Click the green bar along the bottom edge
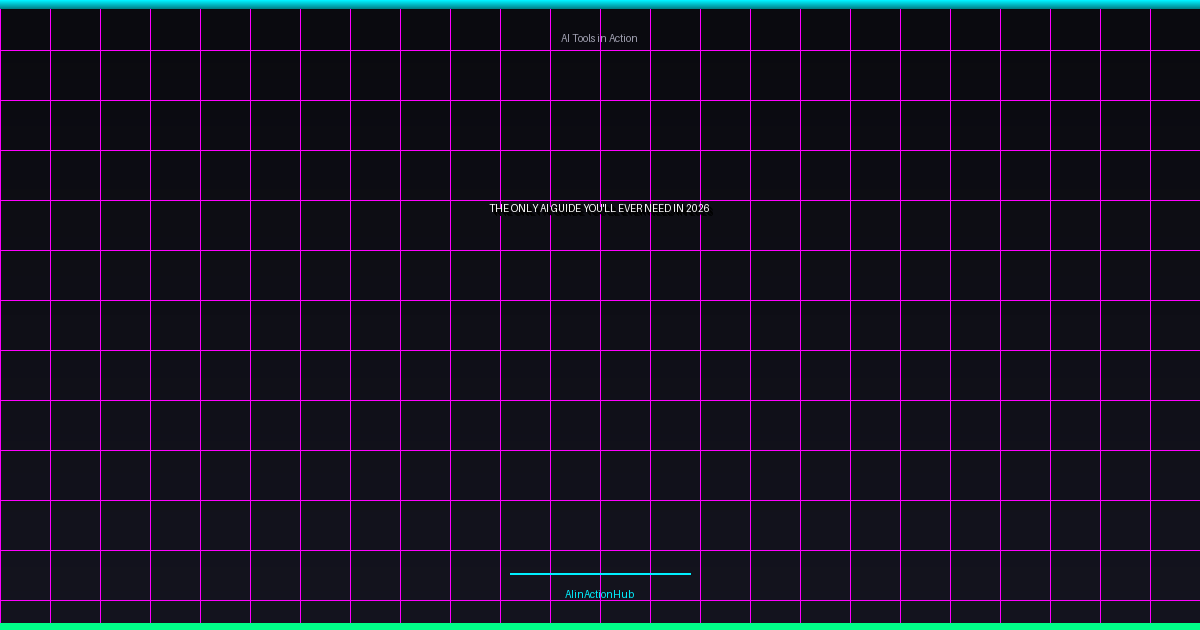Viewport: 1200px width, 630px height. tap(600, 626)
